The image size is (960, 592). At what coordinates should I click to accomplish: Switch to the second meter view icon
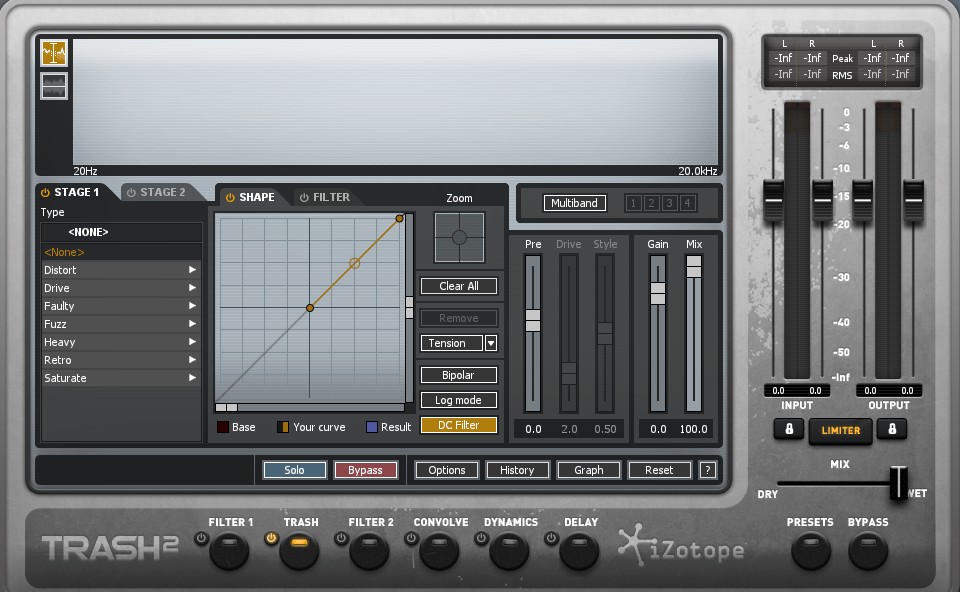coord(54,86)
